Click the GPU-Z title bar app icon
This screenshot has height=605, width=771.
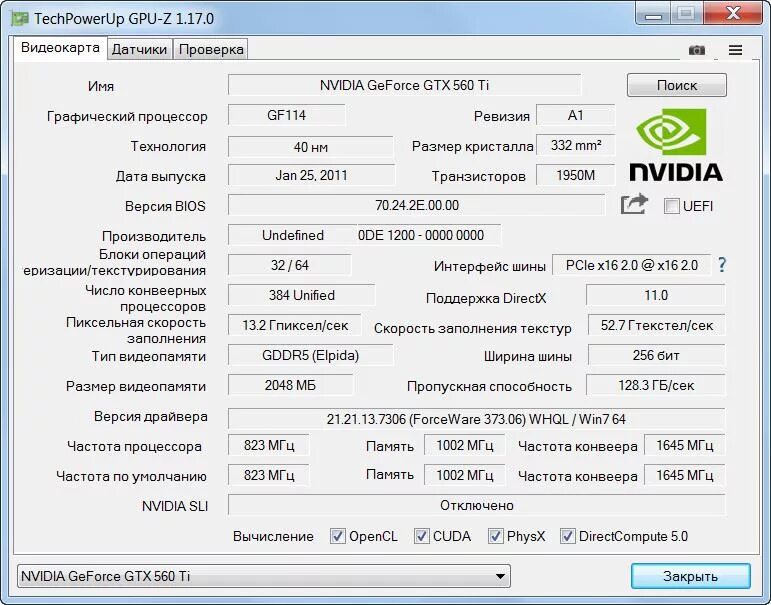[20, 19]
